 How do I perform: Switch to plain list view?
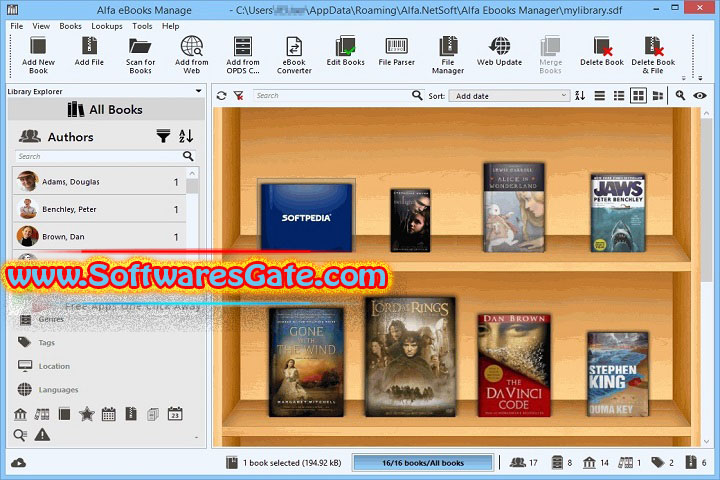(599, 96)
